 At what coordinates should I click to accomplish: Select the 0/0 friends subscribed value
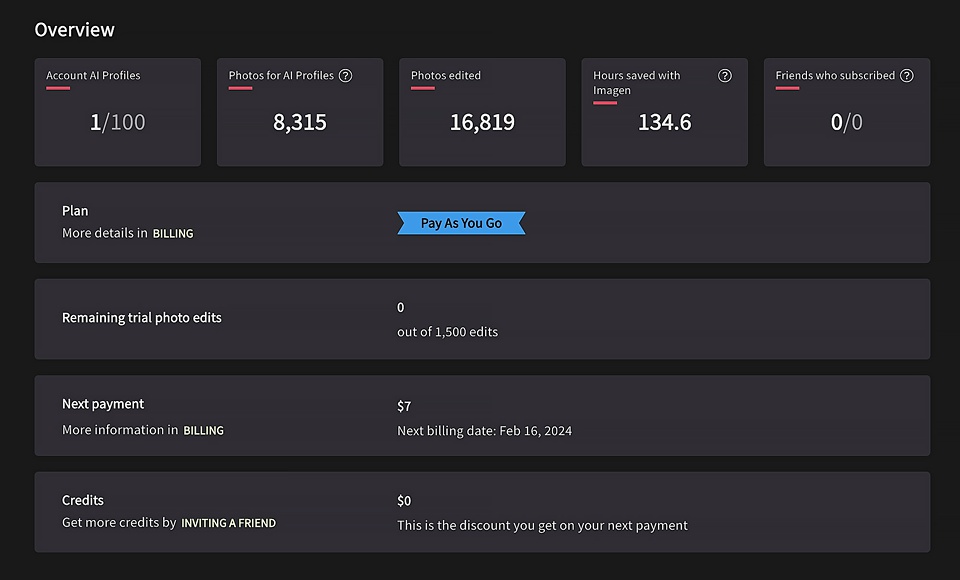(847, 122)
